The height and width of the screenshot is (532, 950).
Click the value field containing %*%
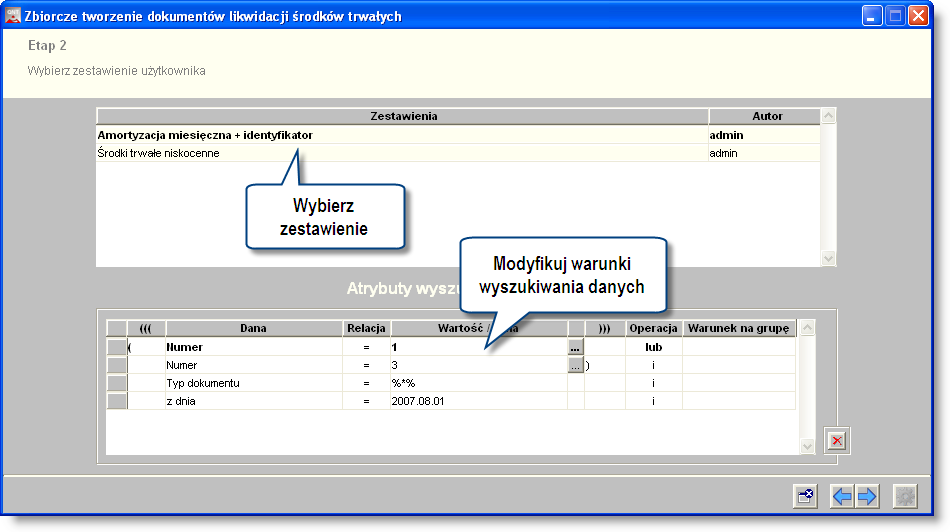(x=479, y=384)
